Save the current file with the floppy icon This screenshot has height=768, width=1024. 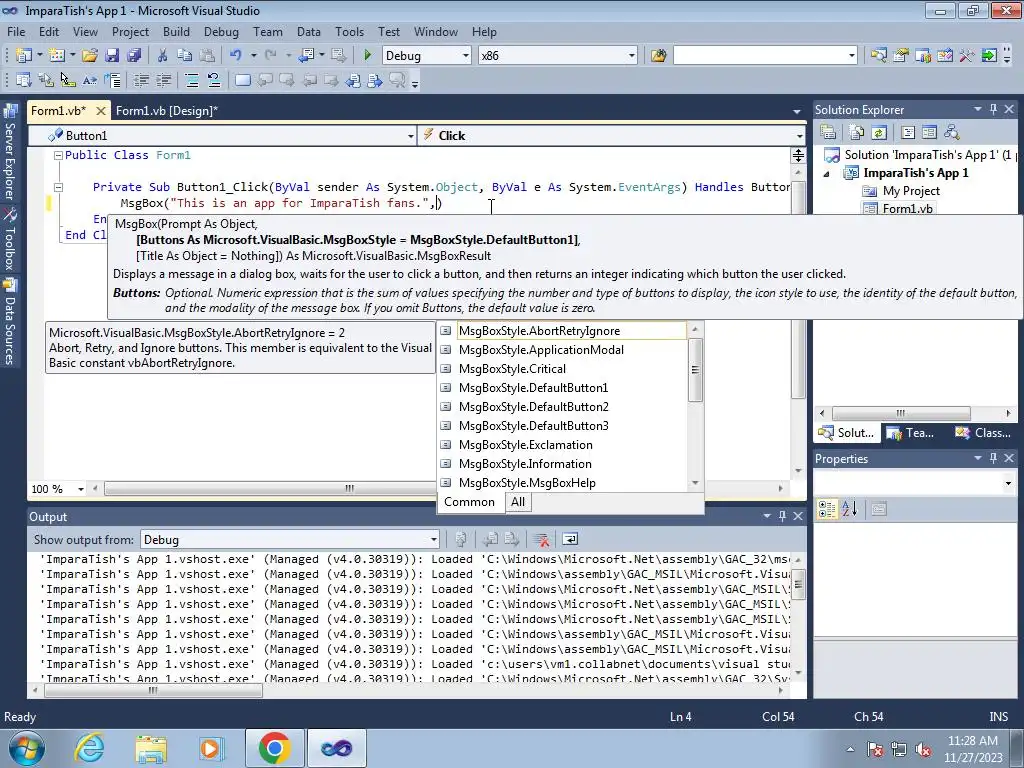(112, 56)
